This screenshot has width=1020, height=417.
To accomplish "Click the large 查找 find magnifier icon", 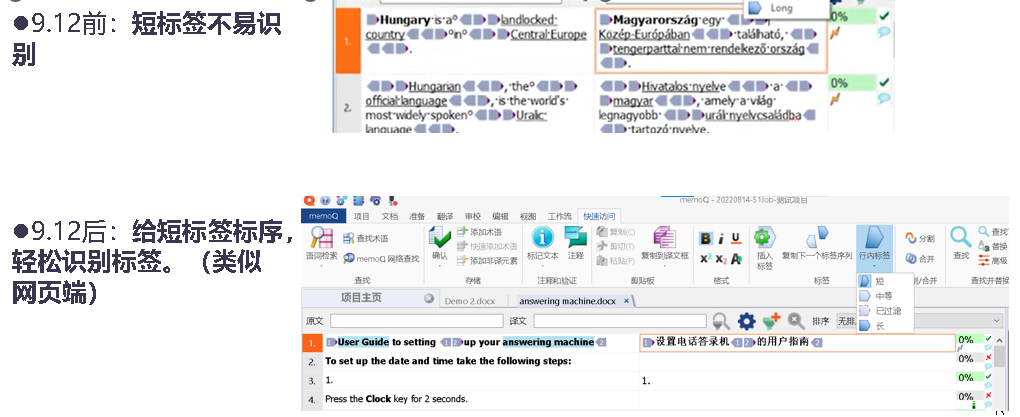I will point(960,237).
